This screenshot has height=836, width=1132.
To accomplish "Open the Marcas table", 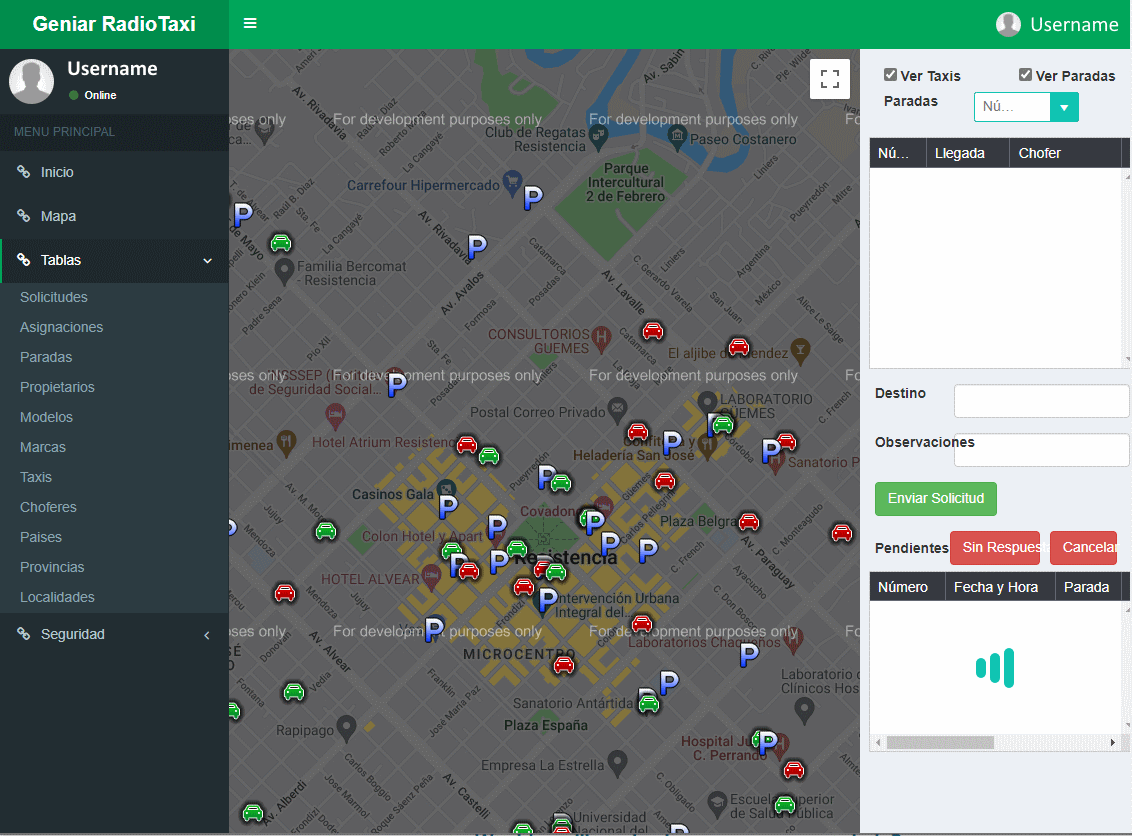I will (43, 447).
